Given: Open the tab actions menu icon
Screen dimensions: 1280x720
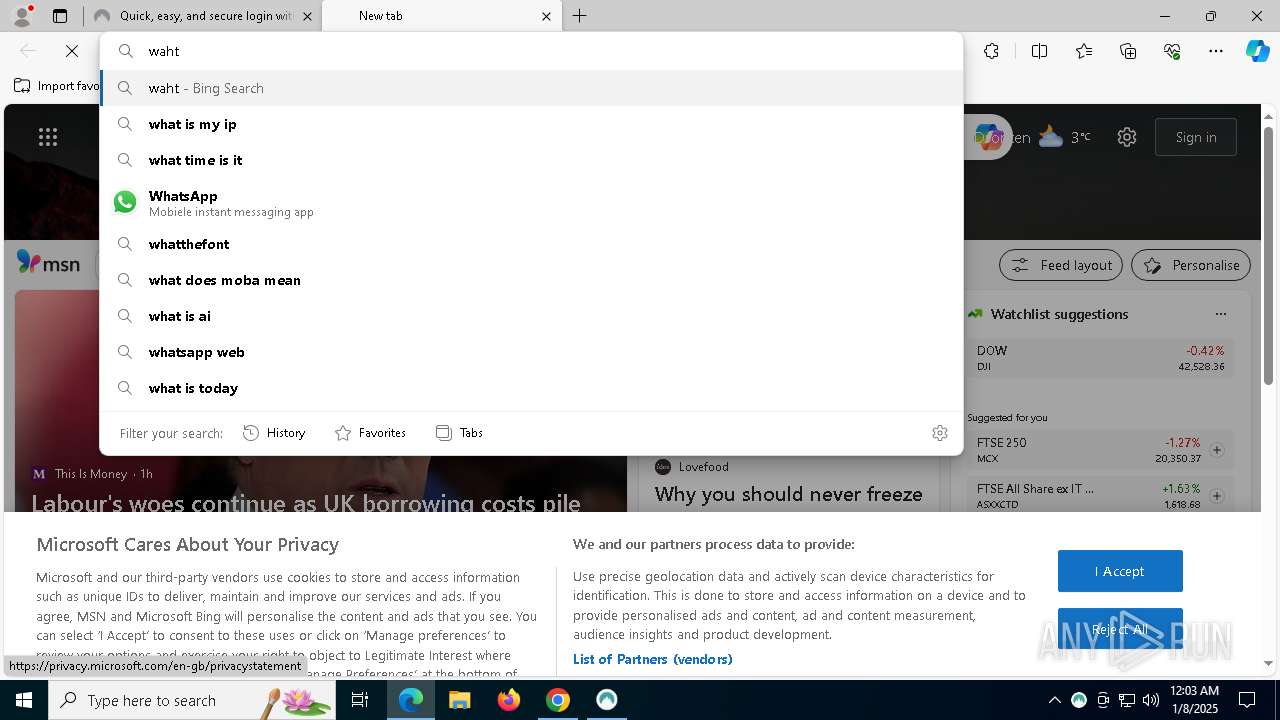Looking at the screenshot, I should click(x=60, y=16).
